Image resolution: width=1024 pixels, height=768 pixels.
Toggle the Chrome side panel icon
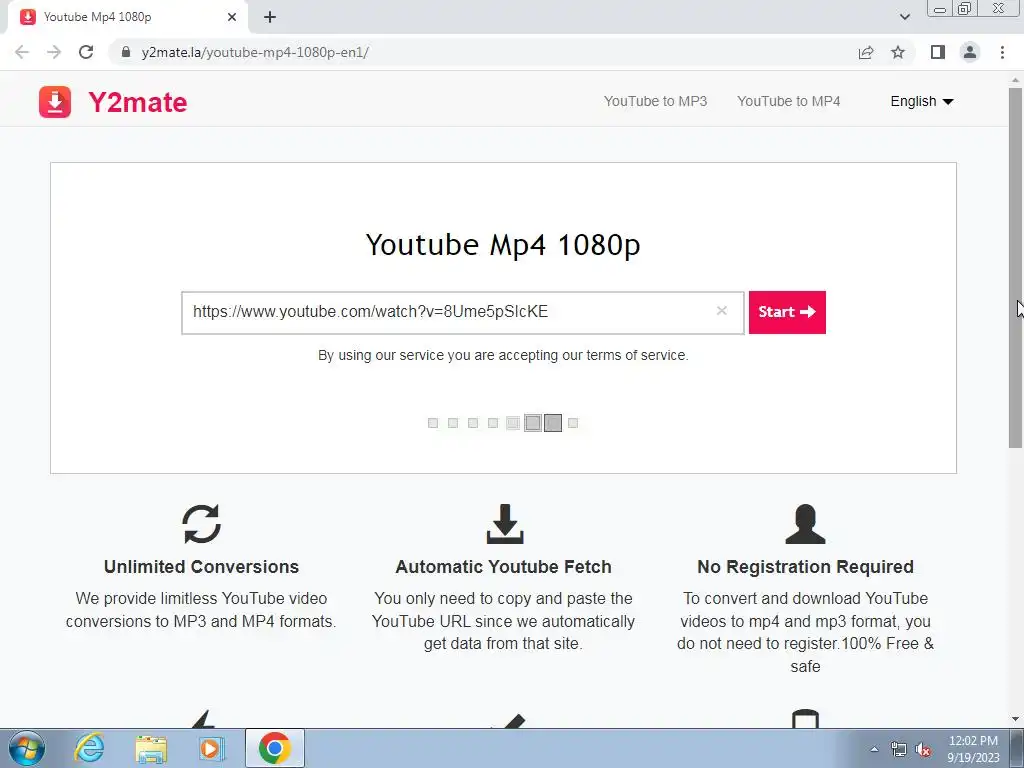coord(938,52)
